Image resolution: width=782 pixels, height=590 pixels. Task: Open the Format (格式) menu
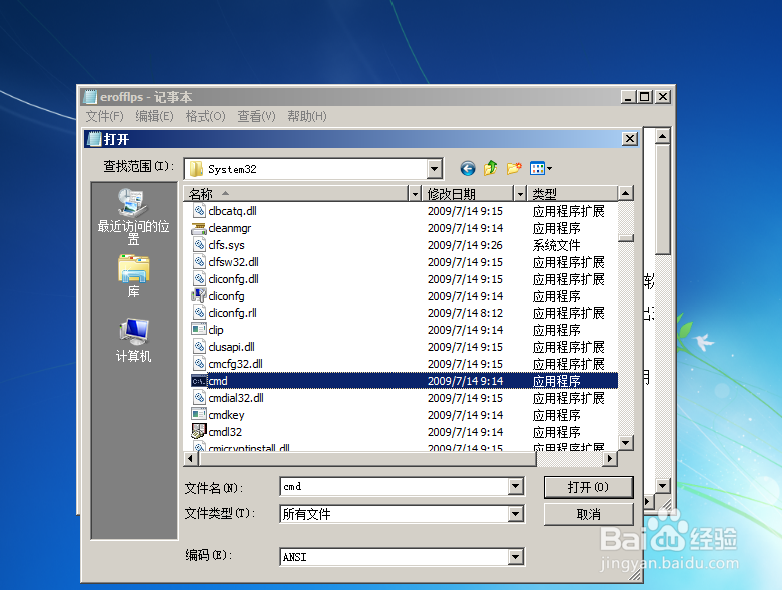tap(205, 116)
